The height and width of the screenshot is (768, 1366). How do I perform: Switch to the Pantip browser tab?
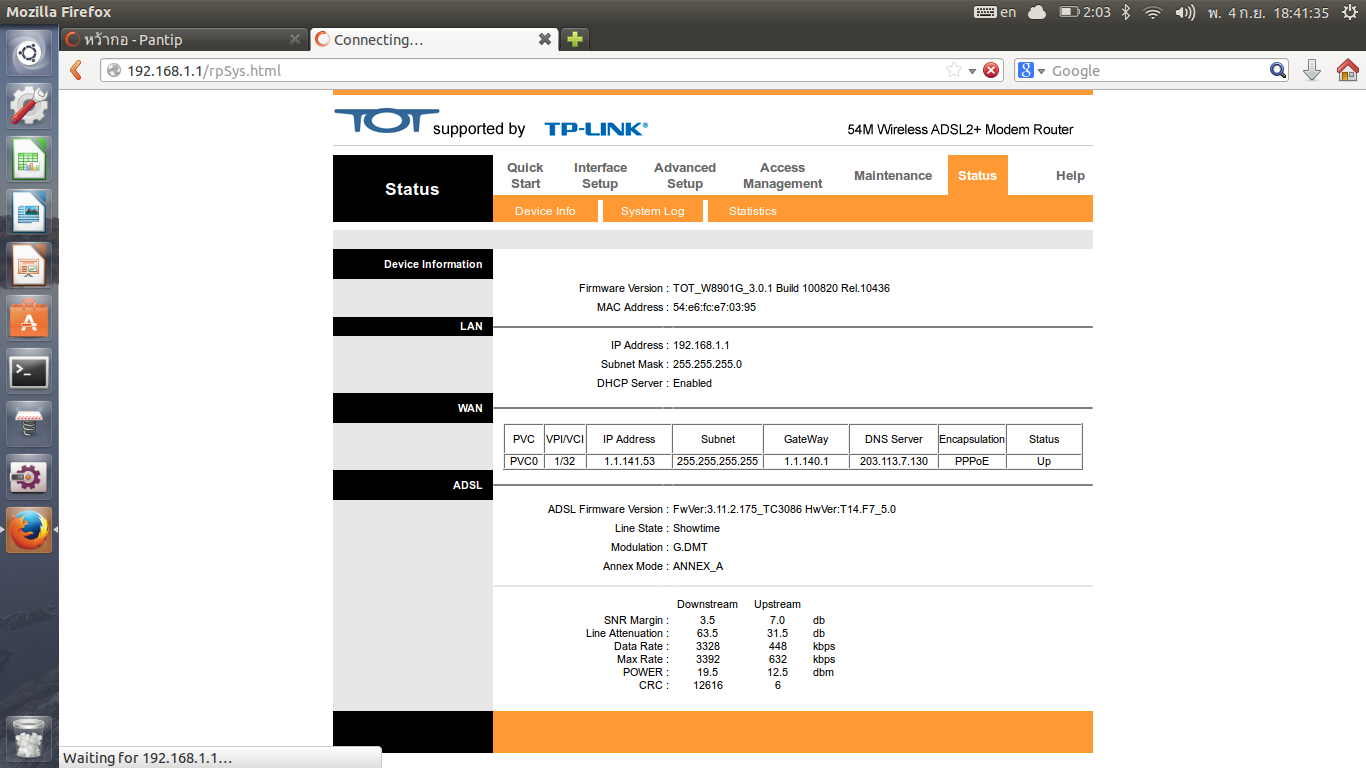pos(183,39)
